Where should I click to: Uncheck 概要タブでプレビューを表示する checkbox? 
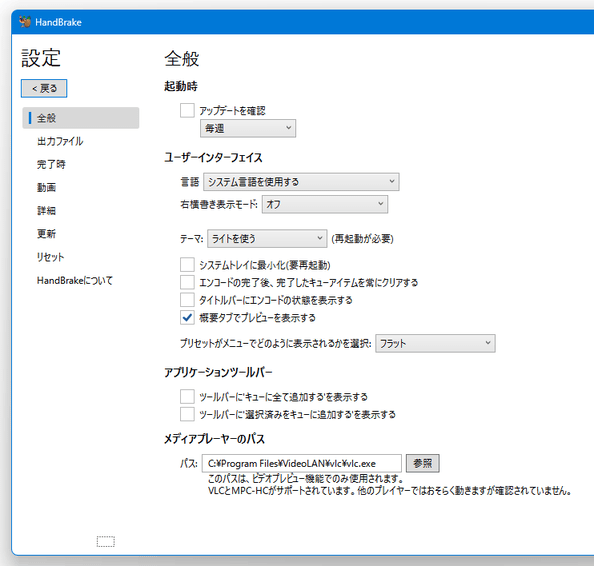point(187,317)
